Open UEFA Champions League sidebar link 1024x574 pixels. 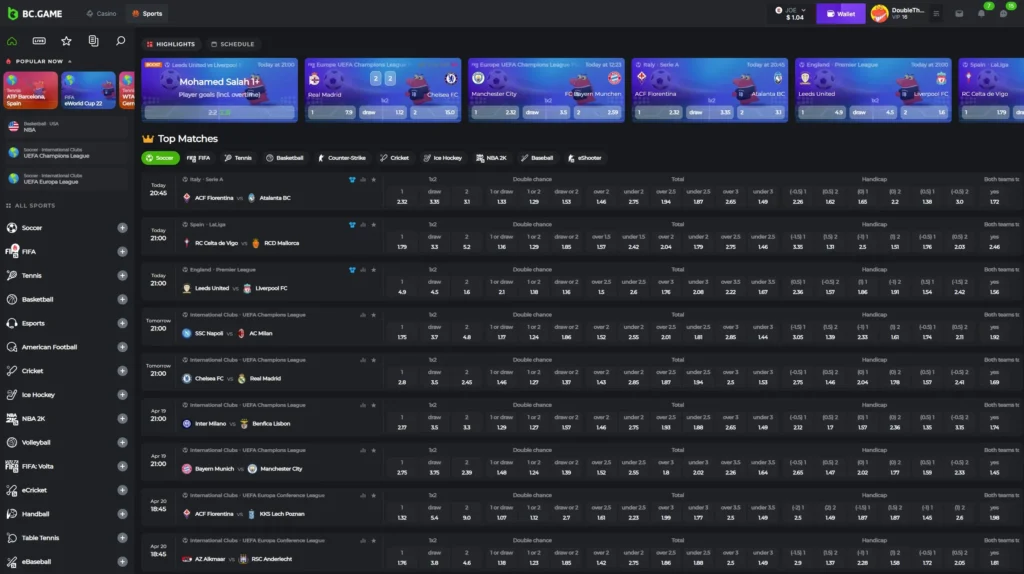(67, 153)
